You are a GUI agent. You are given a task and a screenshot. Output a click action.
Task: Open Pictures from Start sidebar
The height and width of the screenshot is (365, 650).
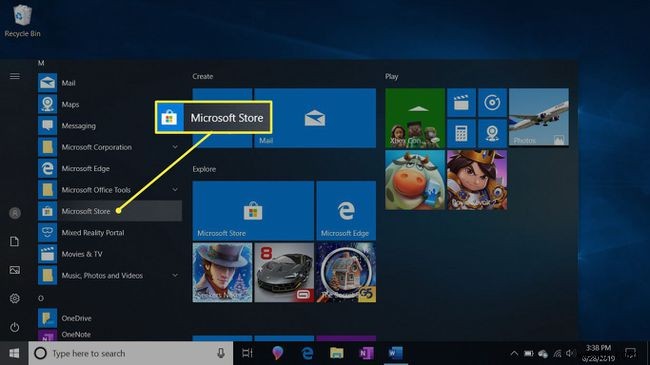[x=15, y=270]
